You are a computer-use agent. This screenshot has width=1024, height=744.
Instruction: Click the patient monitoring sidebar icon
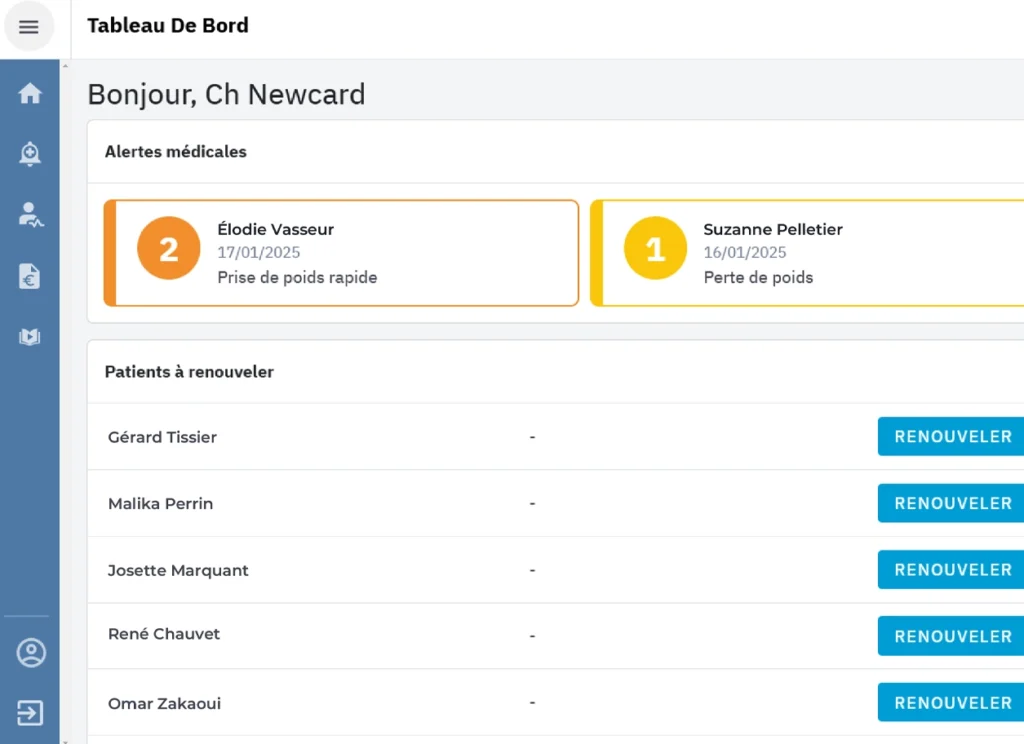click(x=29, y=213)
